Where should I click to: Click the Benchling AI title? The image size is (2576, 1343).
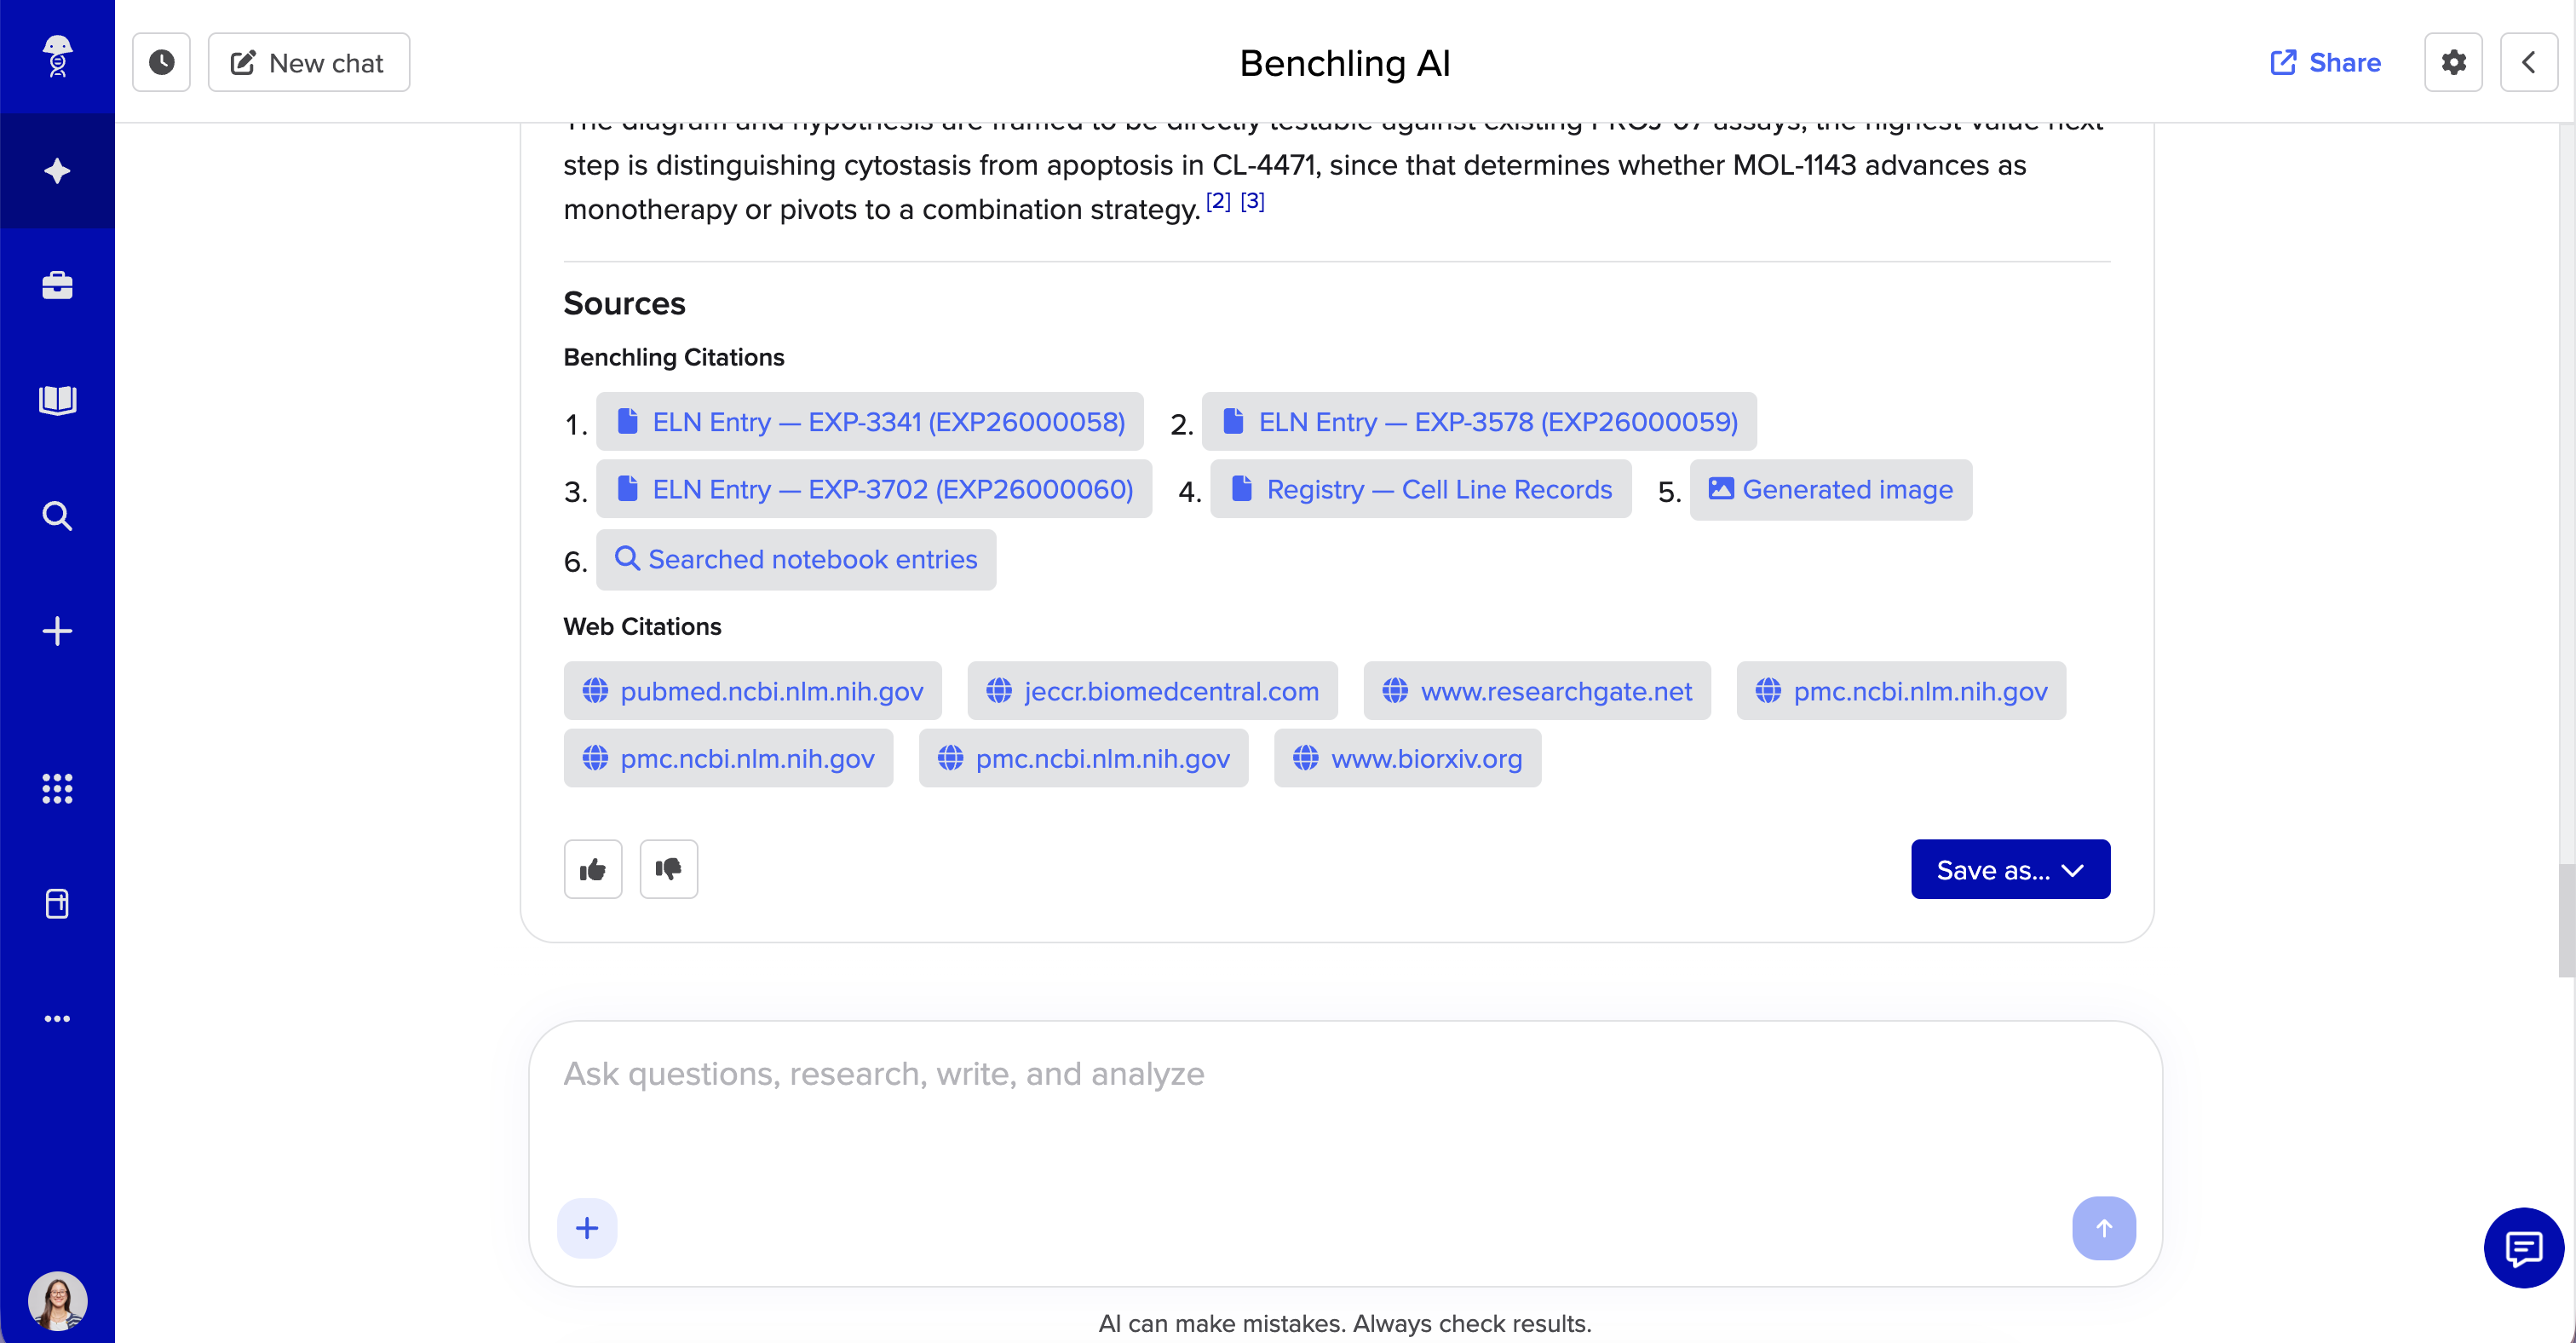pos(1344,62)
